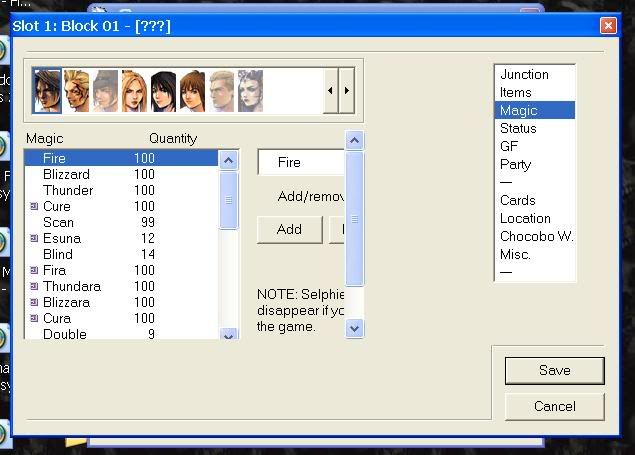Click the icon beside Blizzara
The width and height of the screenshot is (635, 455).
(x=34, y=302)
